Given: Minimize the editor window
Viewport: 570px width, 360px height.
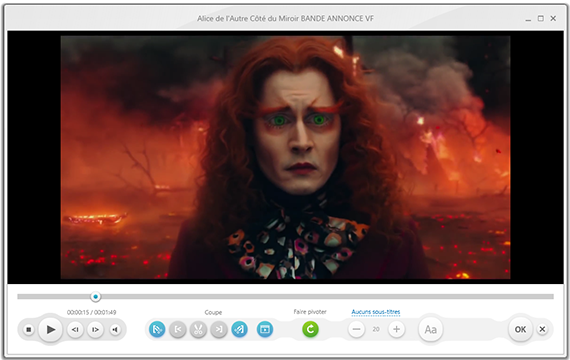Looking at the screenshot, I should coord(528,19).
